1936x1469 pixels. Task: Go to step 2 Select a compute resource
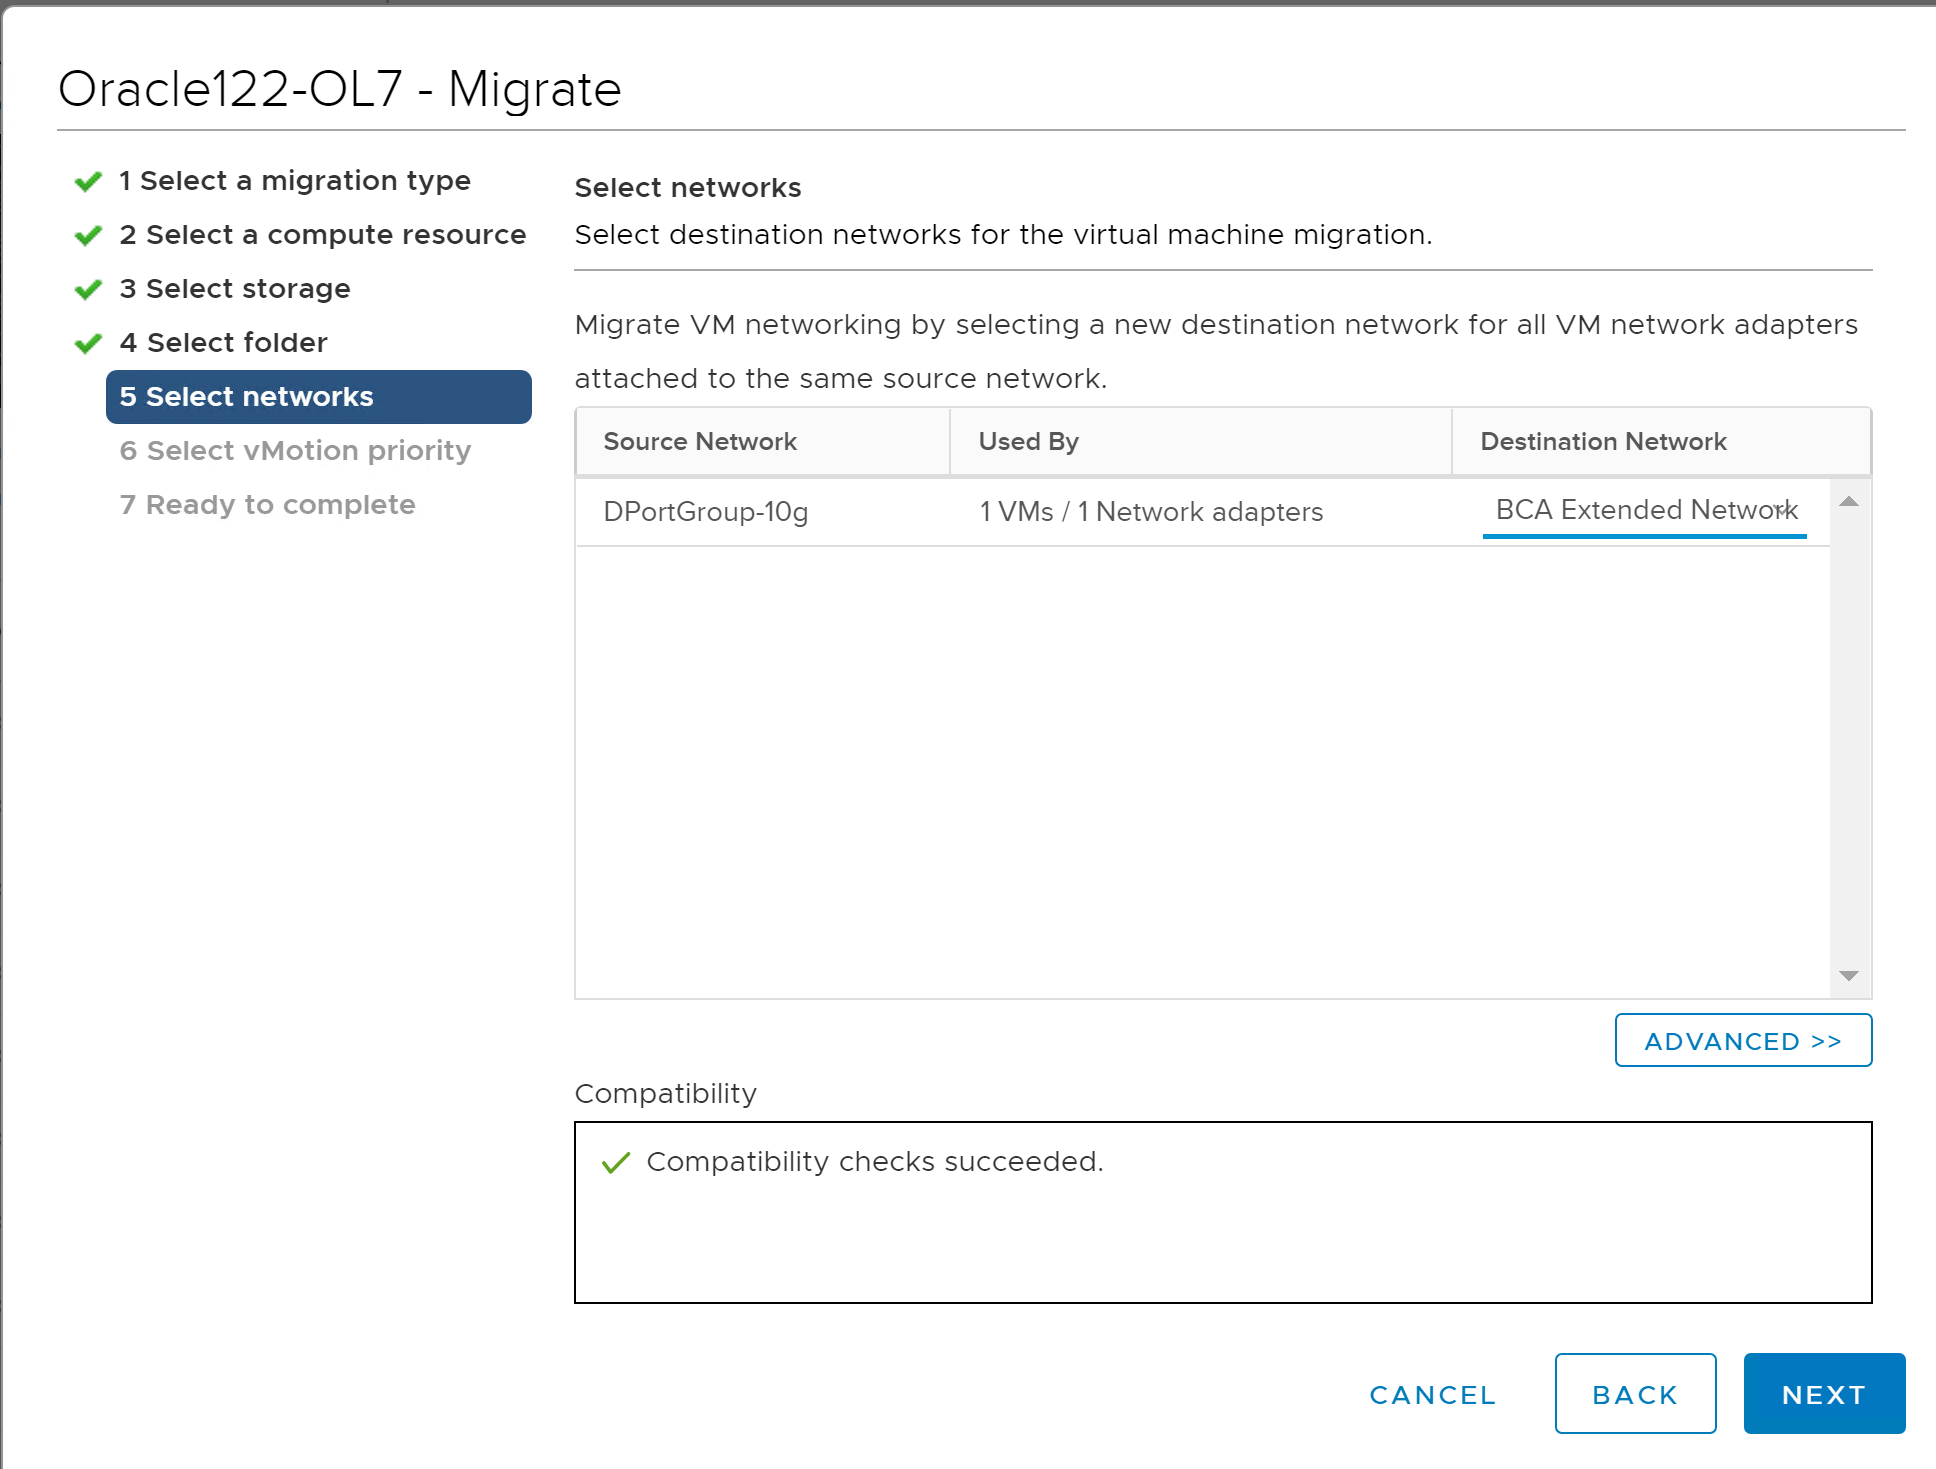coord(322,235)
